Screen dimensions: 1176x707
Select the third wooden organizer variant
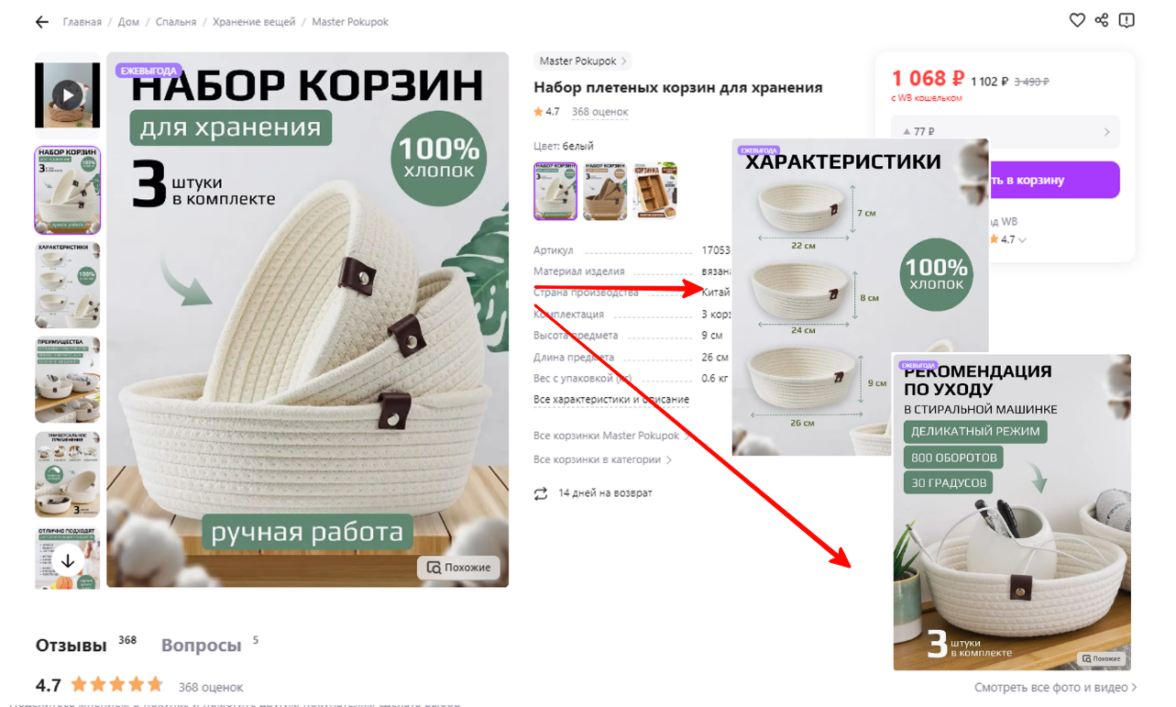tap(656, 191)
